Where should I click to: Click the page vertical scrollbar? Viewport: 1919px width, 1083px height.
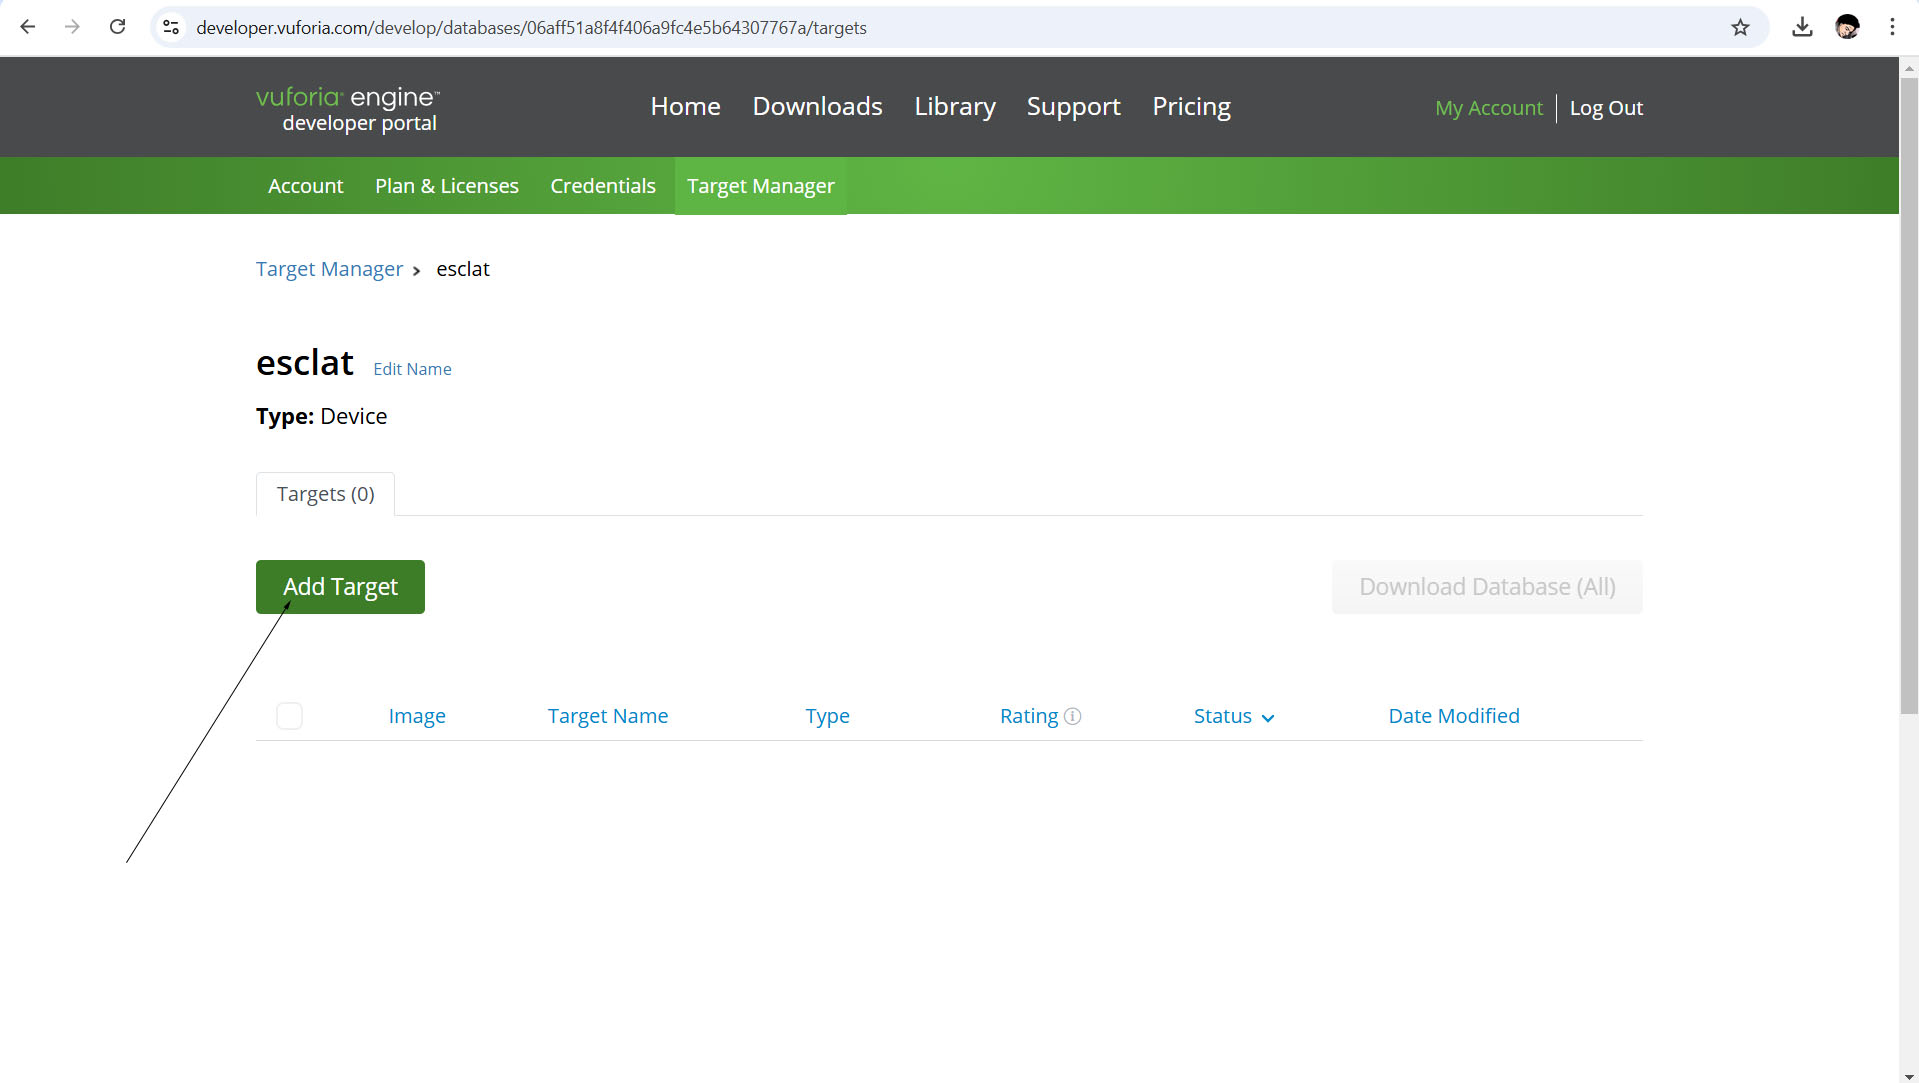click(1908, 400)
